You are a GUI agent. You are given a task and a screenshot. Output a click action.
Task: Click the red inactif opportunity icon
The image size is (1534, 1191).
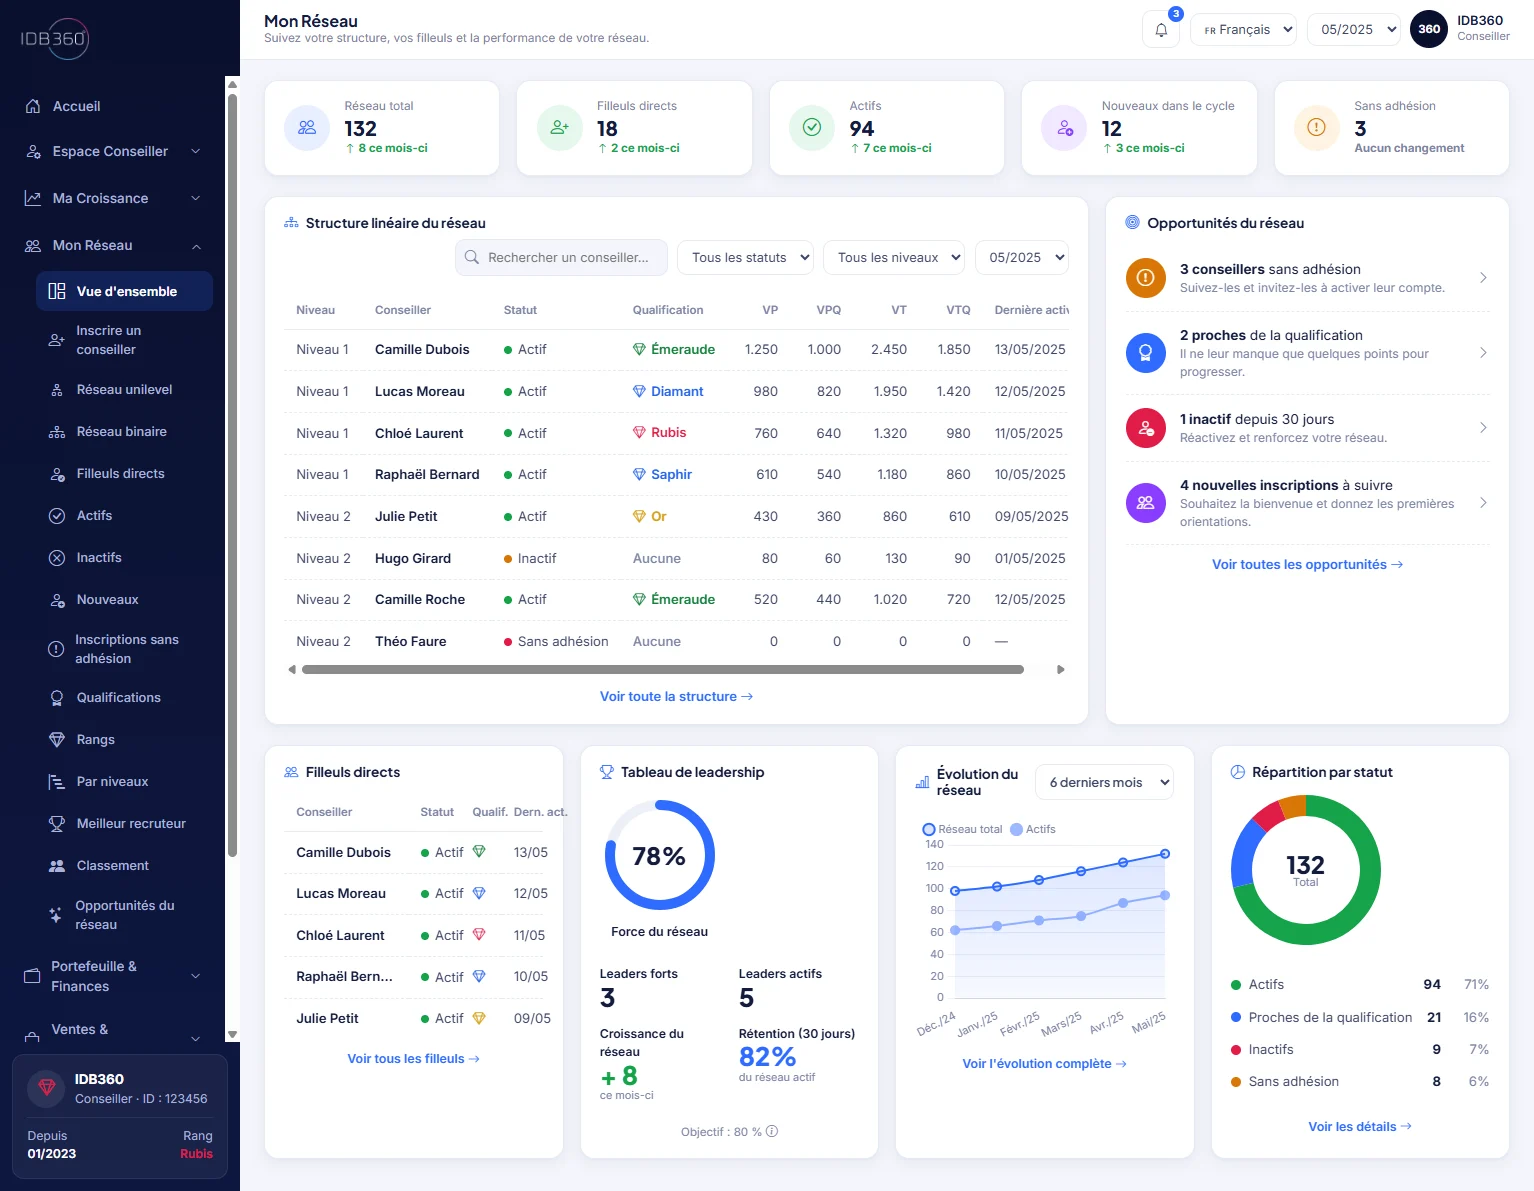point(1146,428)
